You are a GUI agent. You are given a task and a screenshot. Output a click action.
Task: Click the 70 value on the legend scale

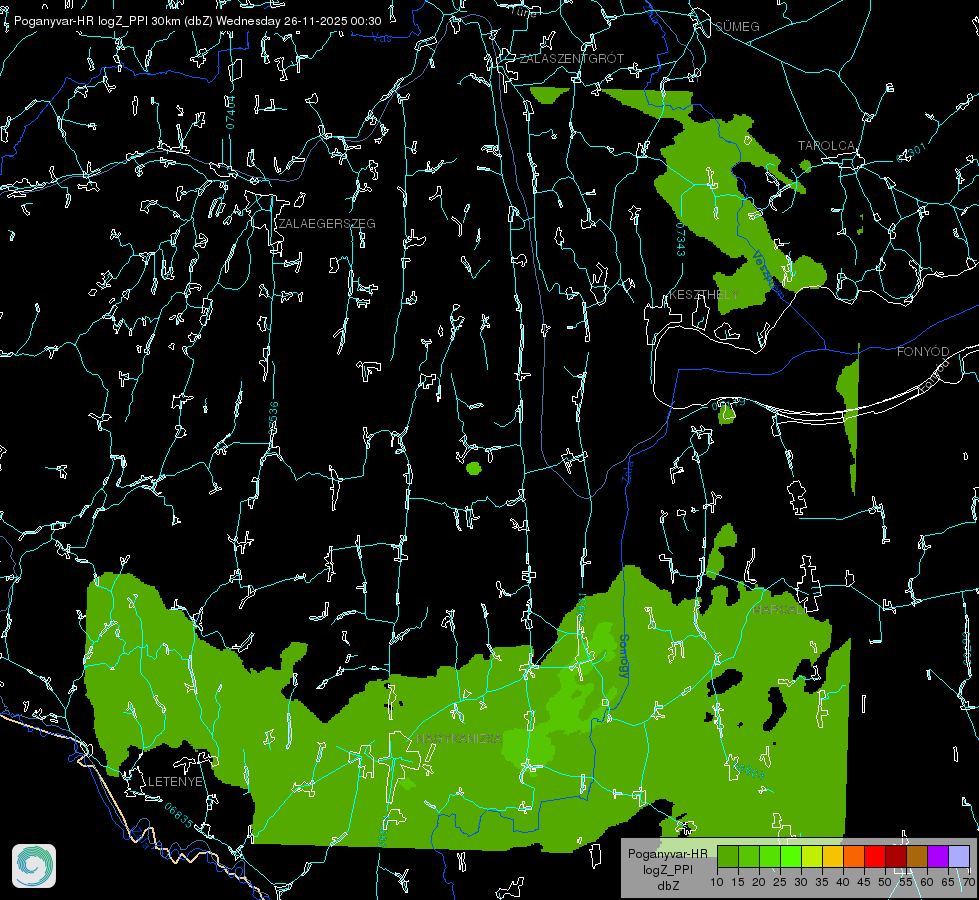[968, 882]
